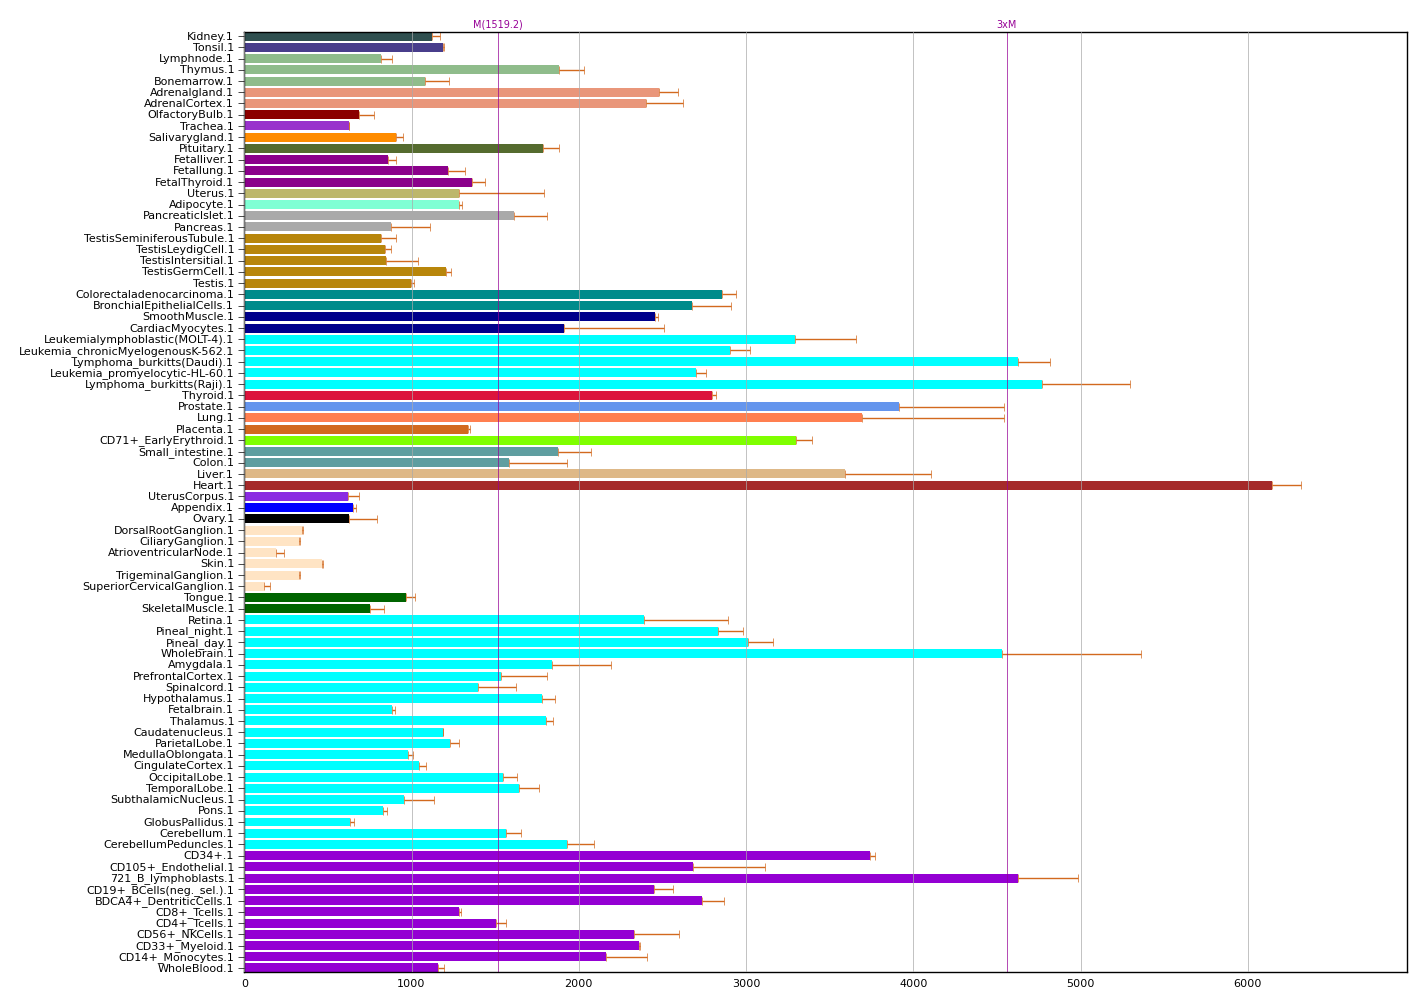Select the purple CD34+.1 bar

[x=557, y=856]
